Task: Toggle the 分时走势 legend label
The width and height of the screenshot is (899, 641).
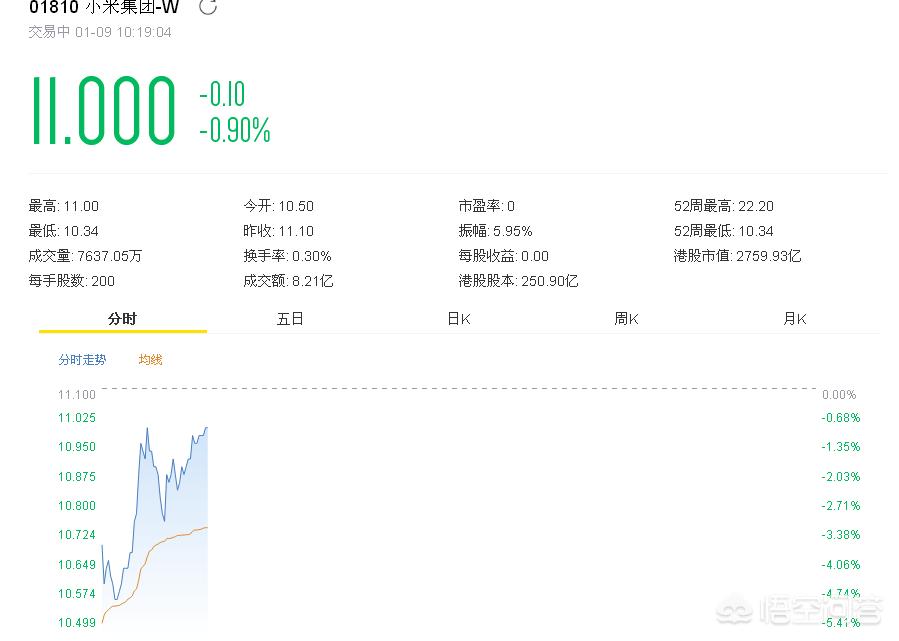Action: (x=82, y=359)
